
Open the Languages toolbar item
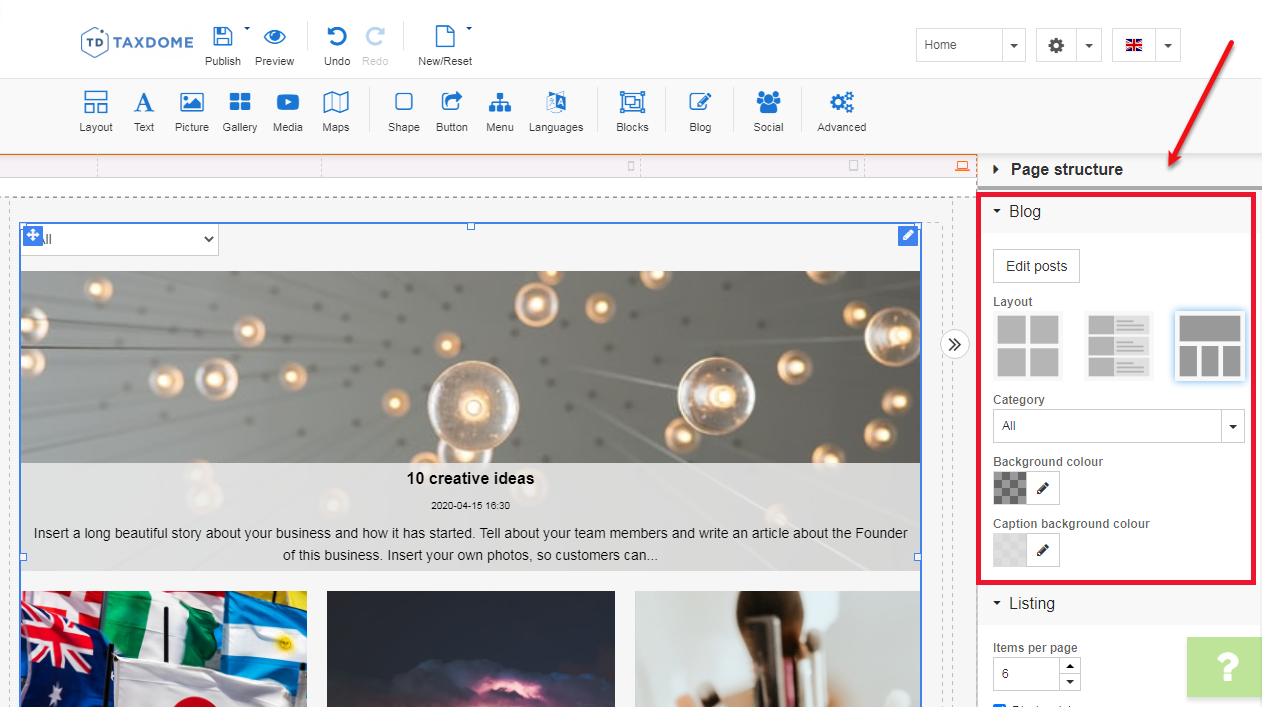coord(556,110)
